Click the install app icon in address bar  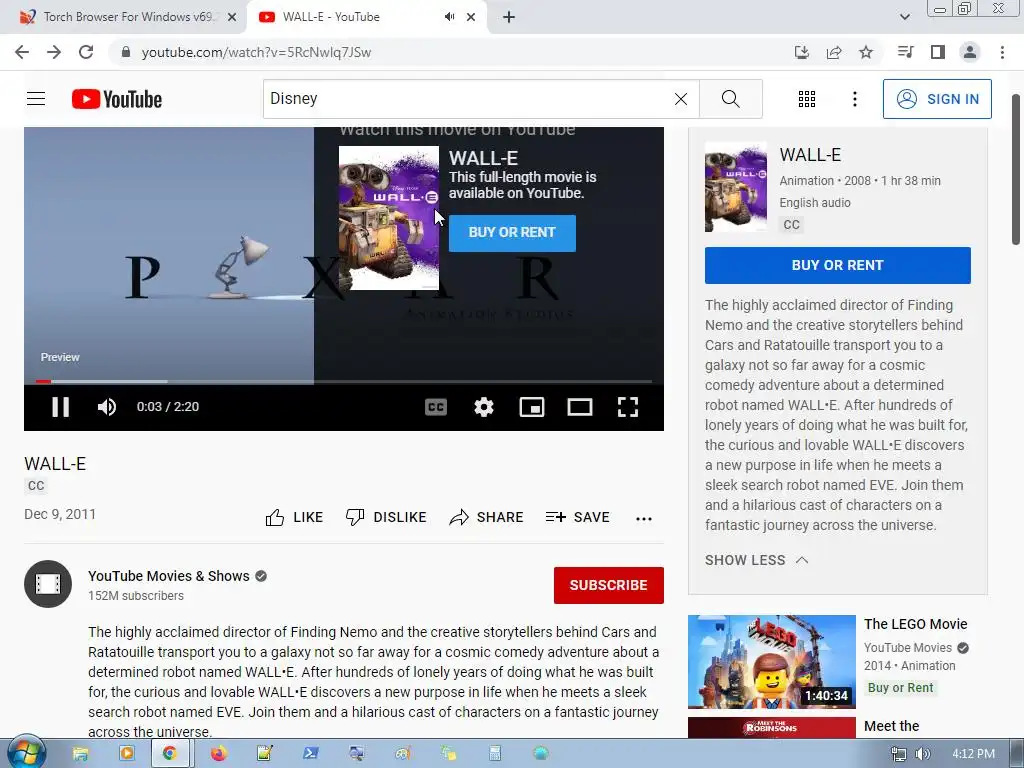pyautogui.click(x=801, y=52)
